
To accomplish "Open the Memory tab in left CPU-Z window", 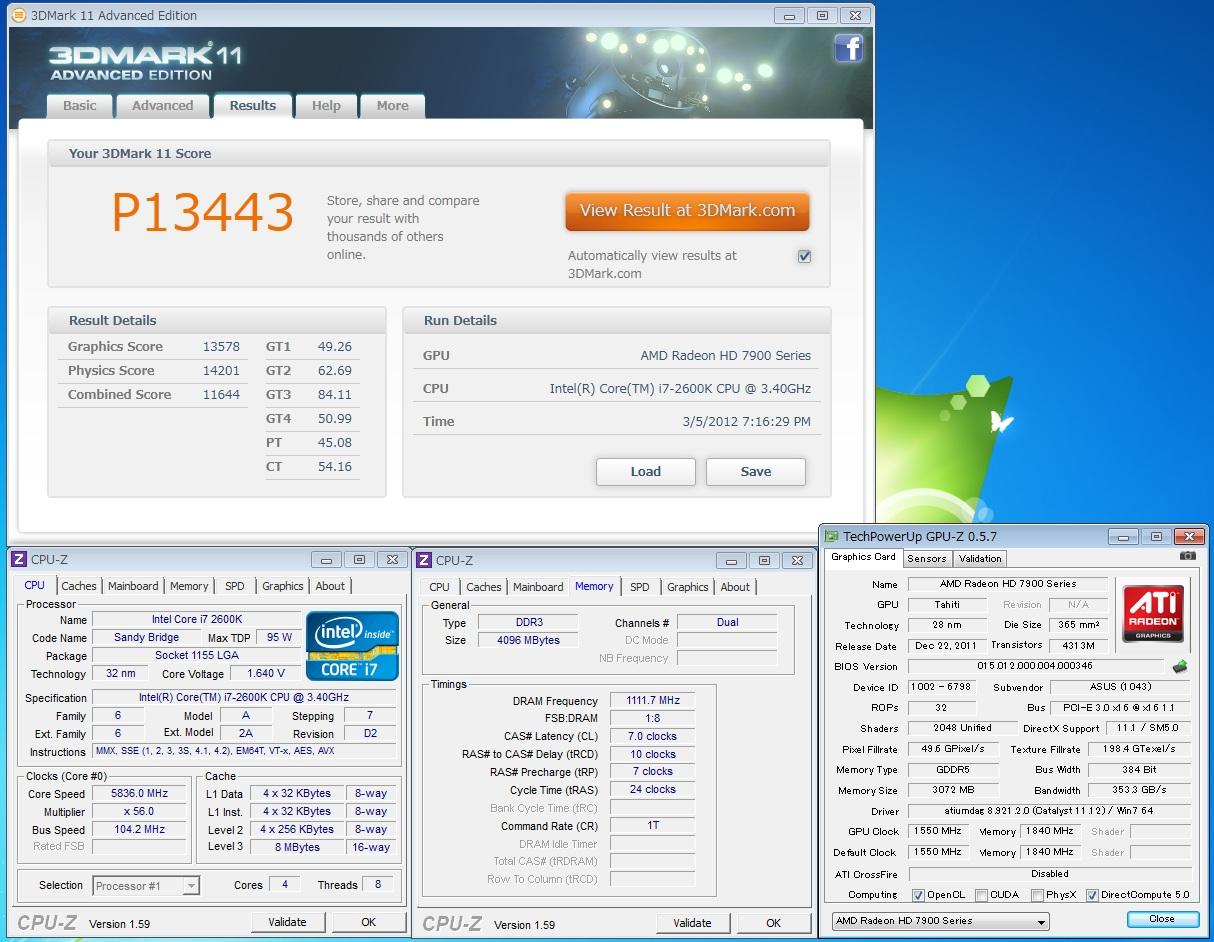I will tap(189, 586).
